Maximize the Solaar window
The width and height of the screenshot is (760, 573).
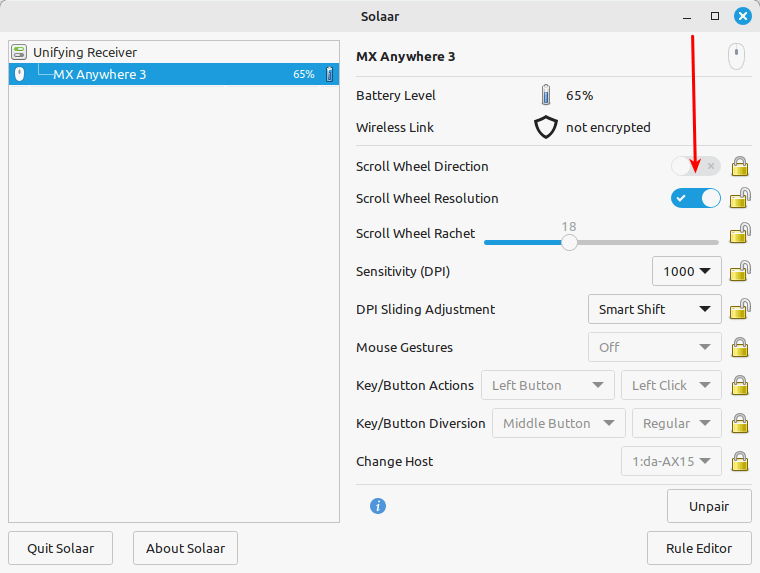point(715,16)
